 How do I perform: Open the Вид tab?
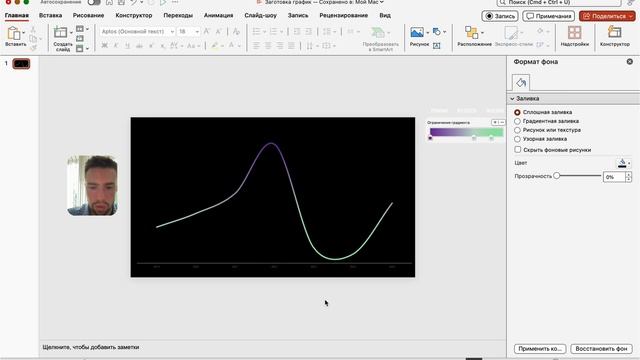click(385, 15)
